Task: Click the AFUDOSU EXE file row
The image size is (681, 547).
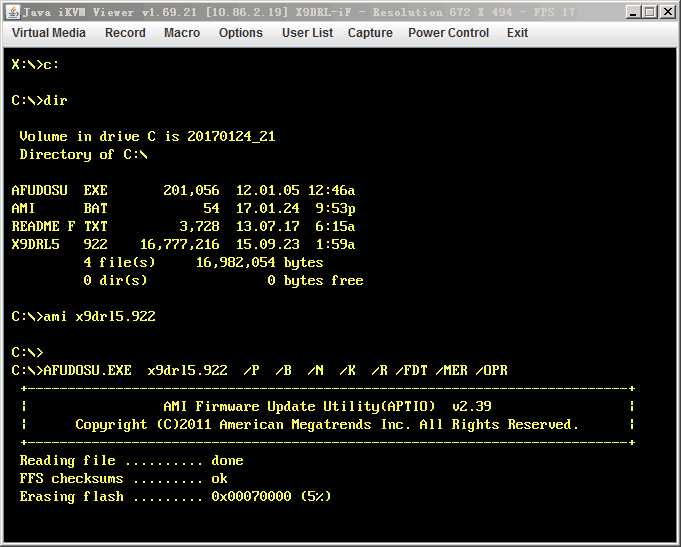Action: point(183,190)
